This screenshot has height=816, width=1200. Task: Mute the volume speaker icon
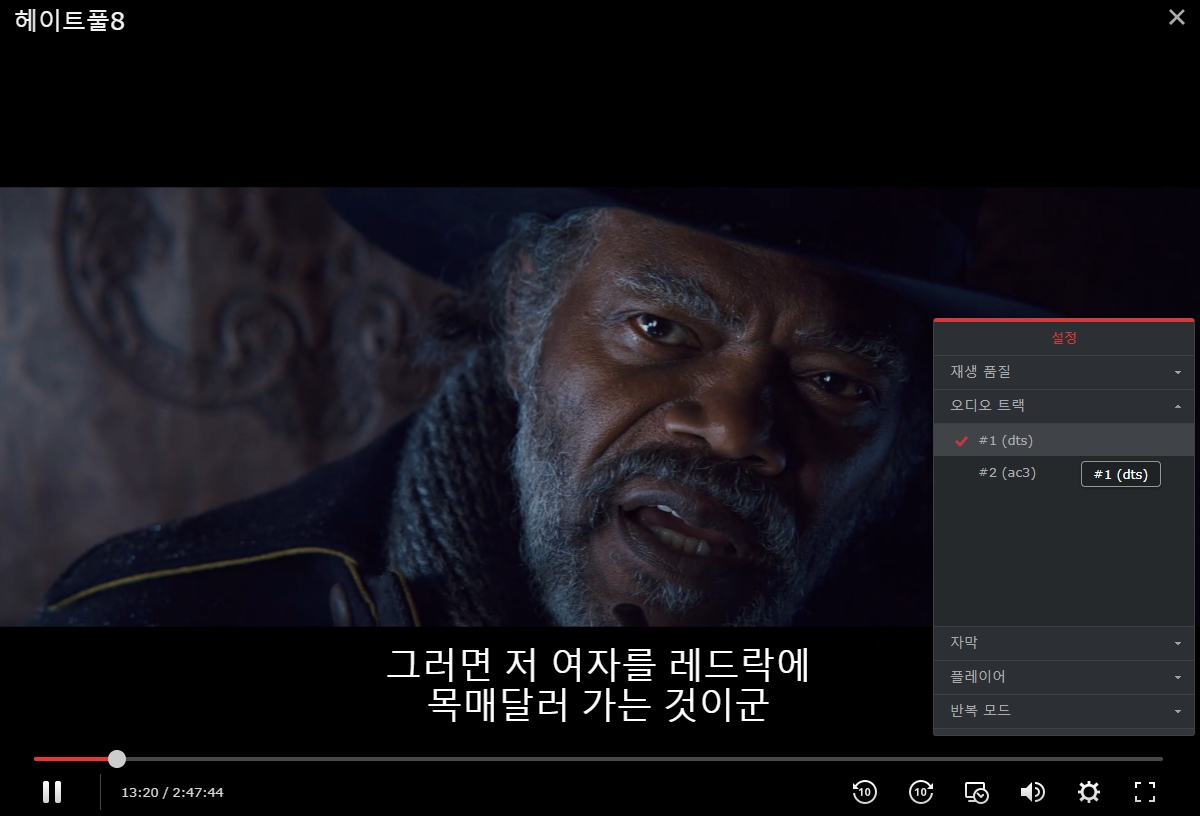click(x=1032, y=792)
